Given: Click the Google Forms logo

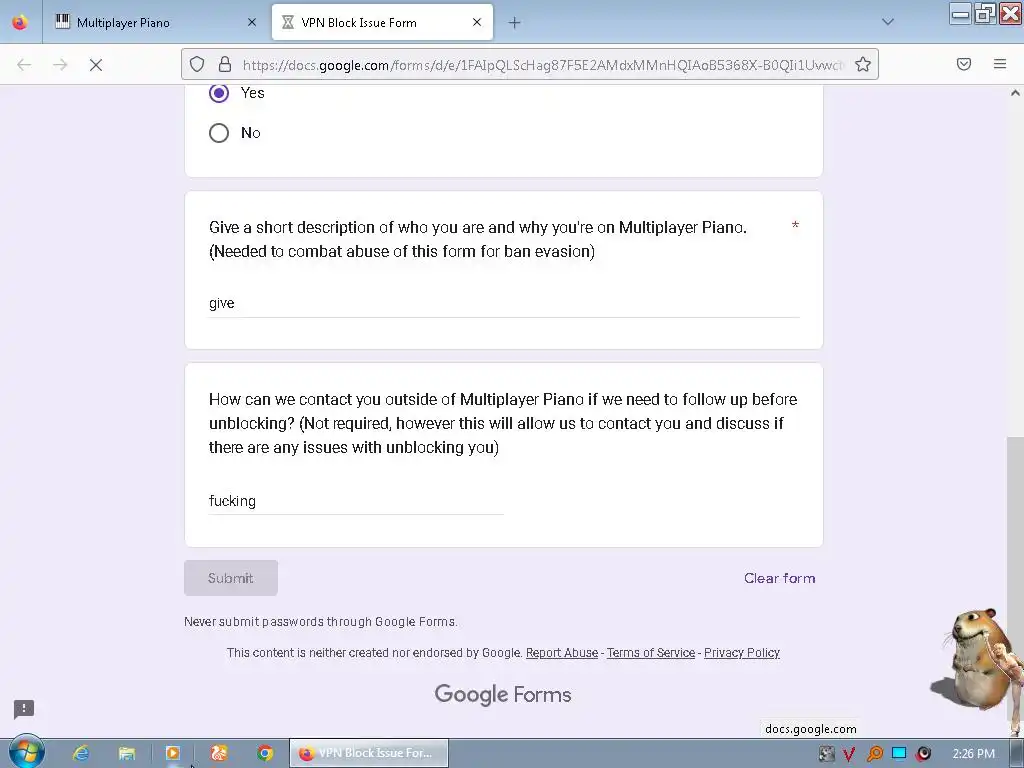Looking at the screenshot, I should click(503, 694).
